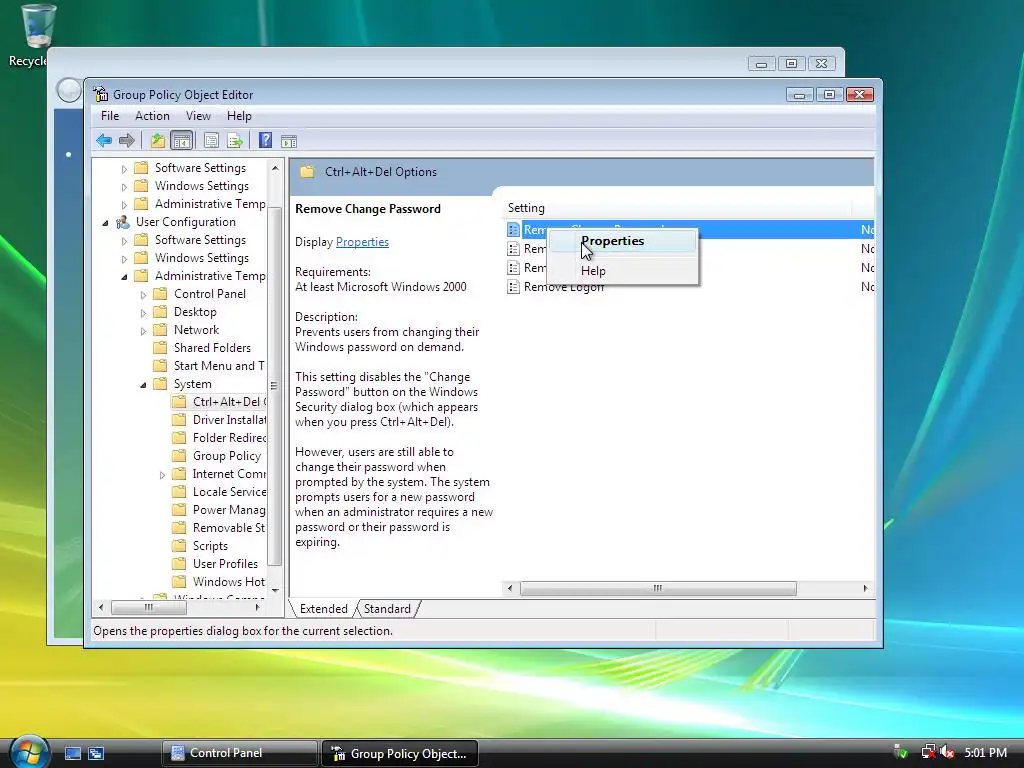
Task: Click the Setting column header
Action: [x=677, y=208]
